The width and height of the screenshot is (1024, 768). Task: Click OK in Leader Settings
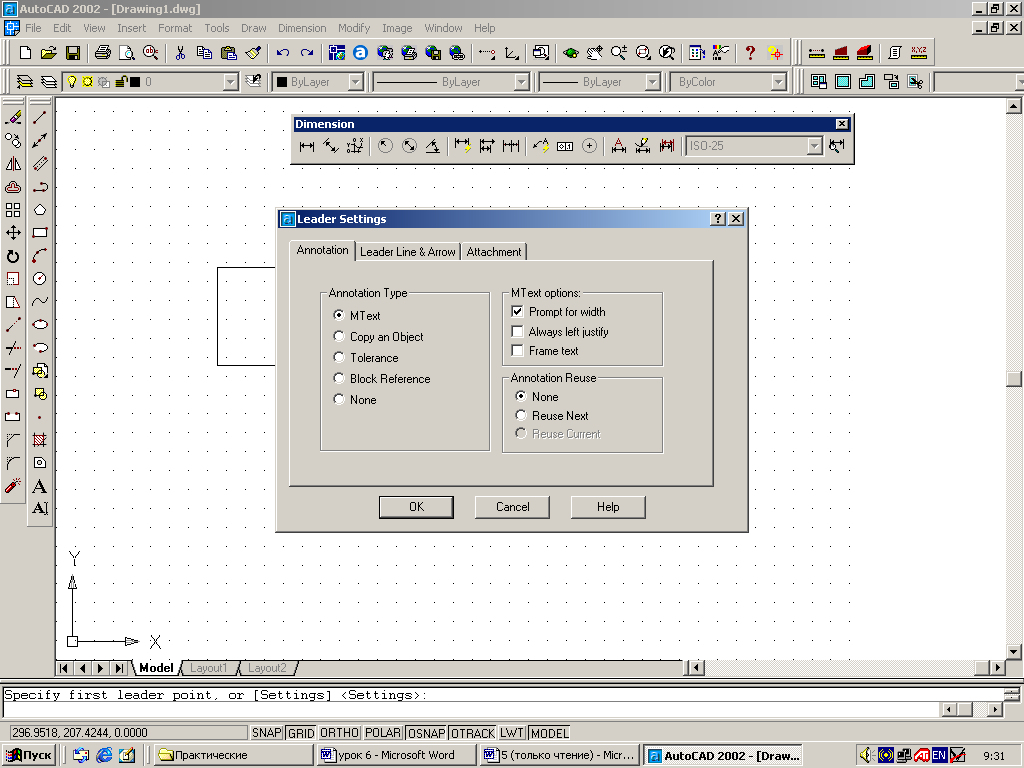point(416,507)
